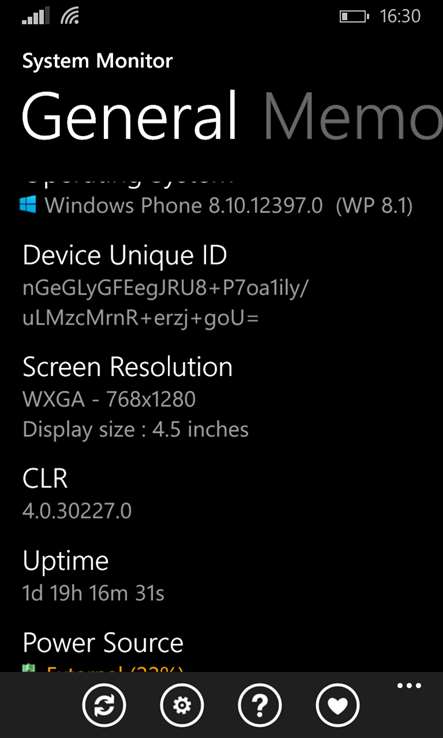
Task: Tap the Windows logo beside OS version
Action: [x=28, y=205]
